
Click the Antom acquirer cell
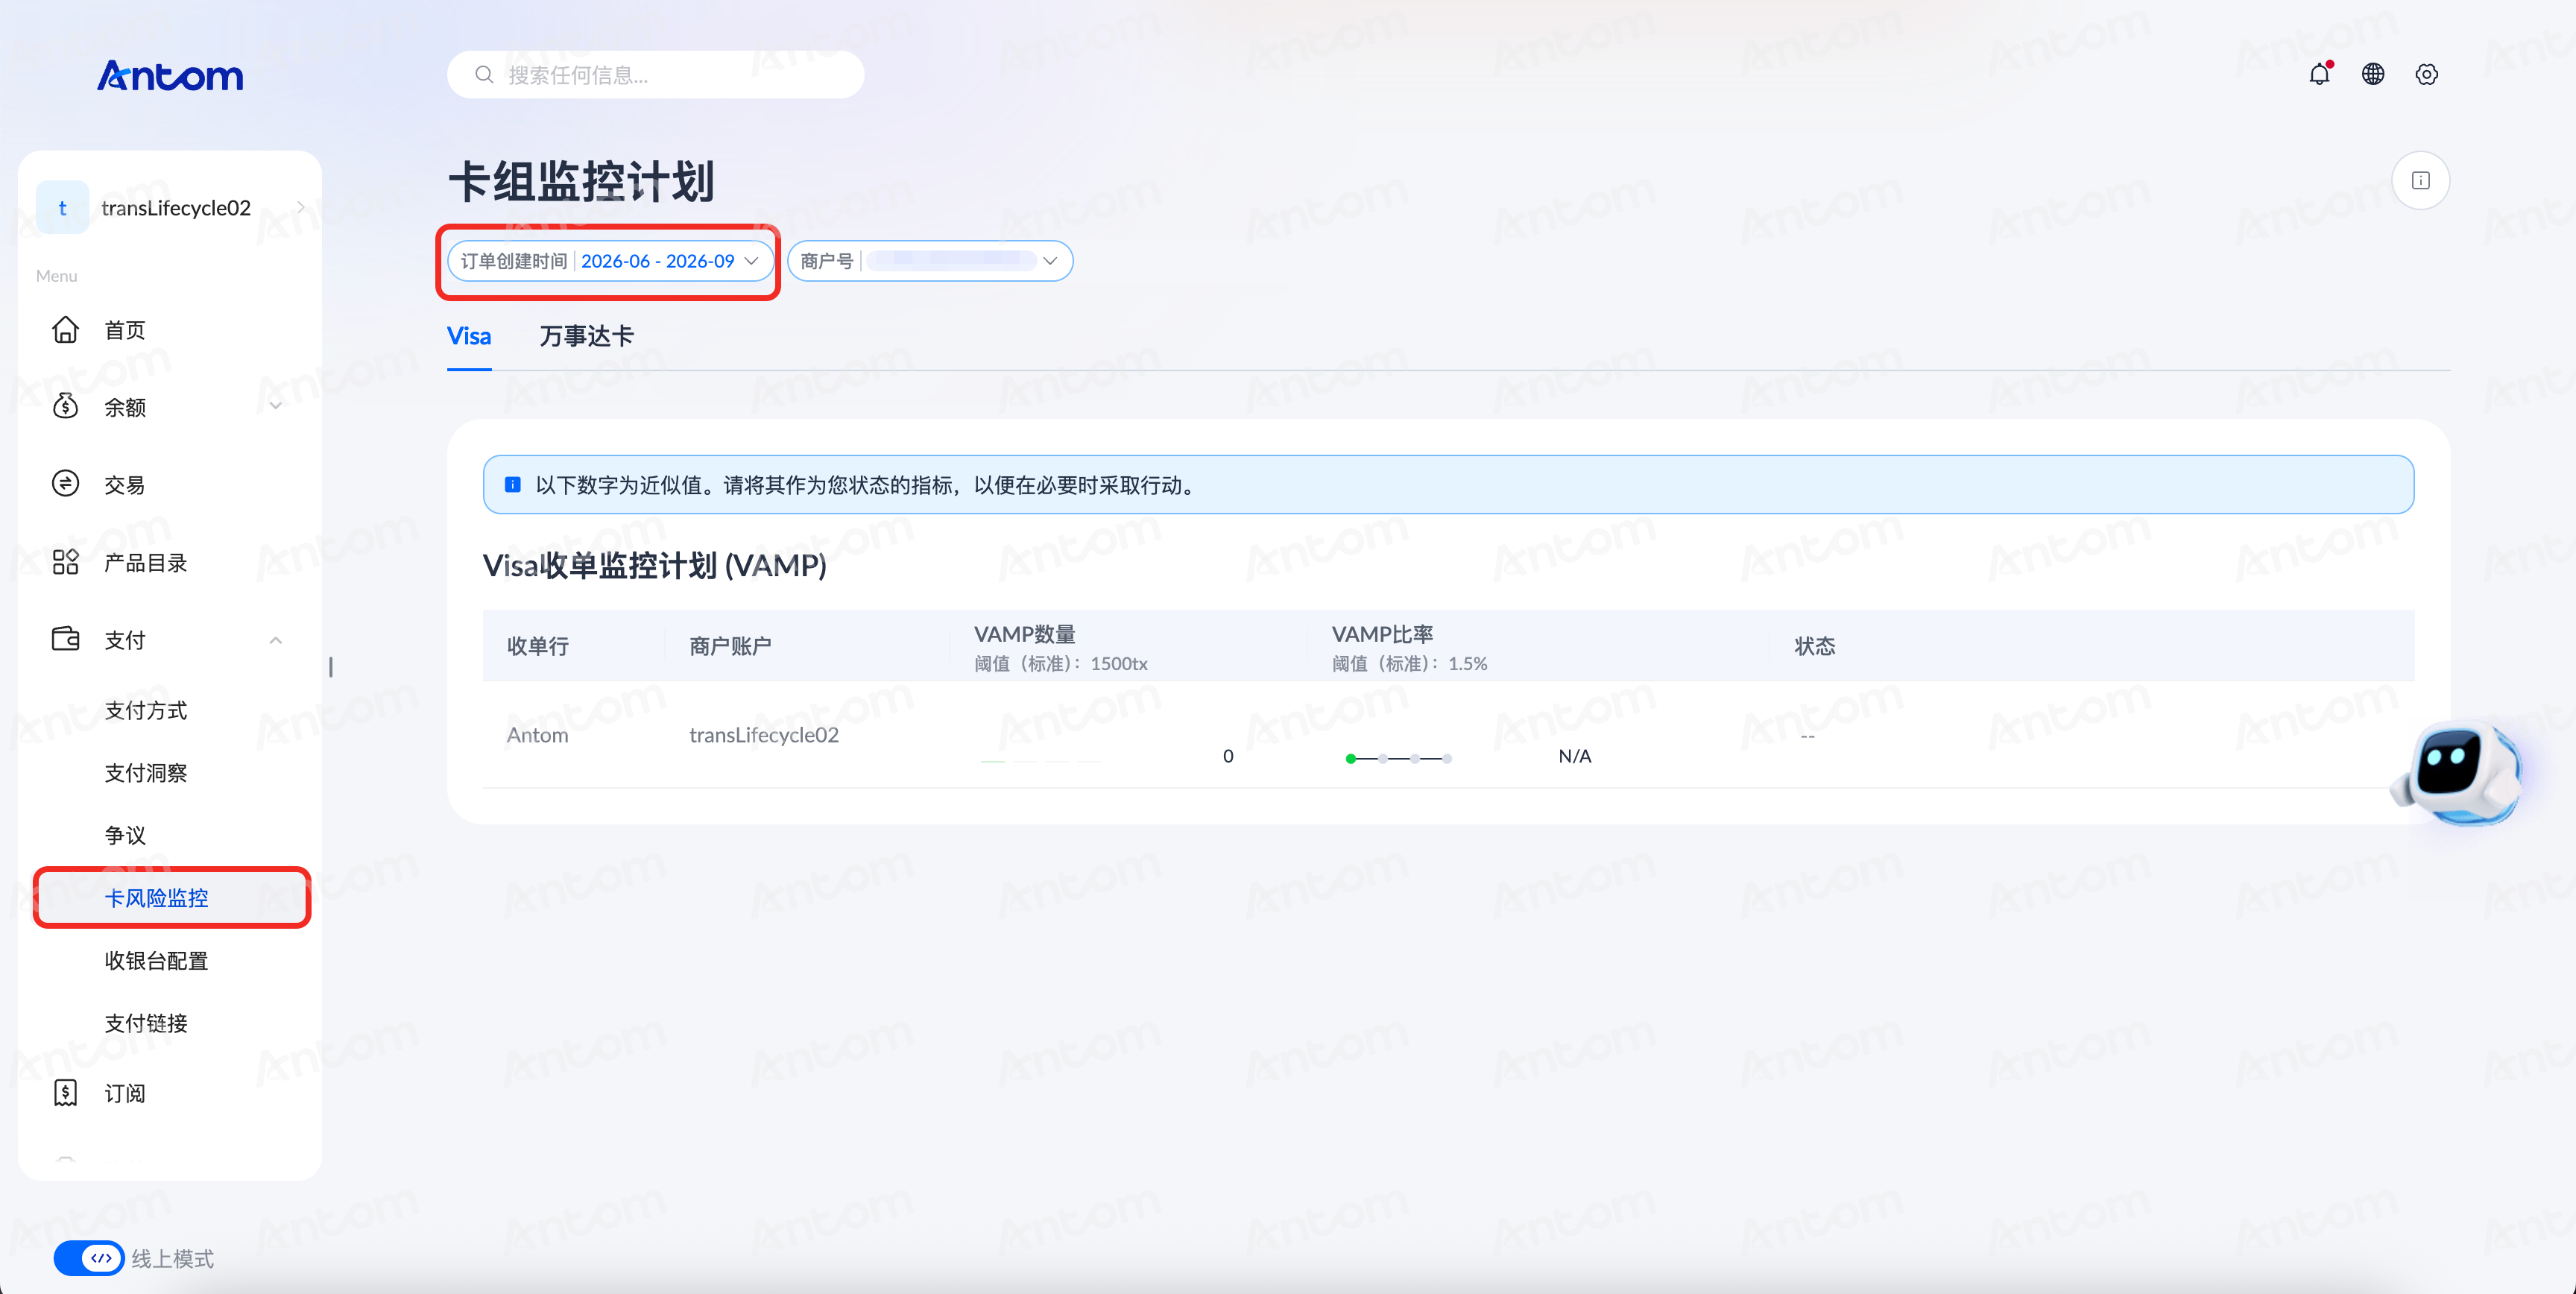(538, 735)
